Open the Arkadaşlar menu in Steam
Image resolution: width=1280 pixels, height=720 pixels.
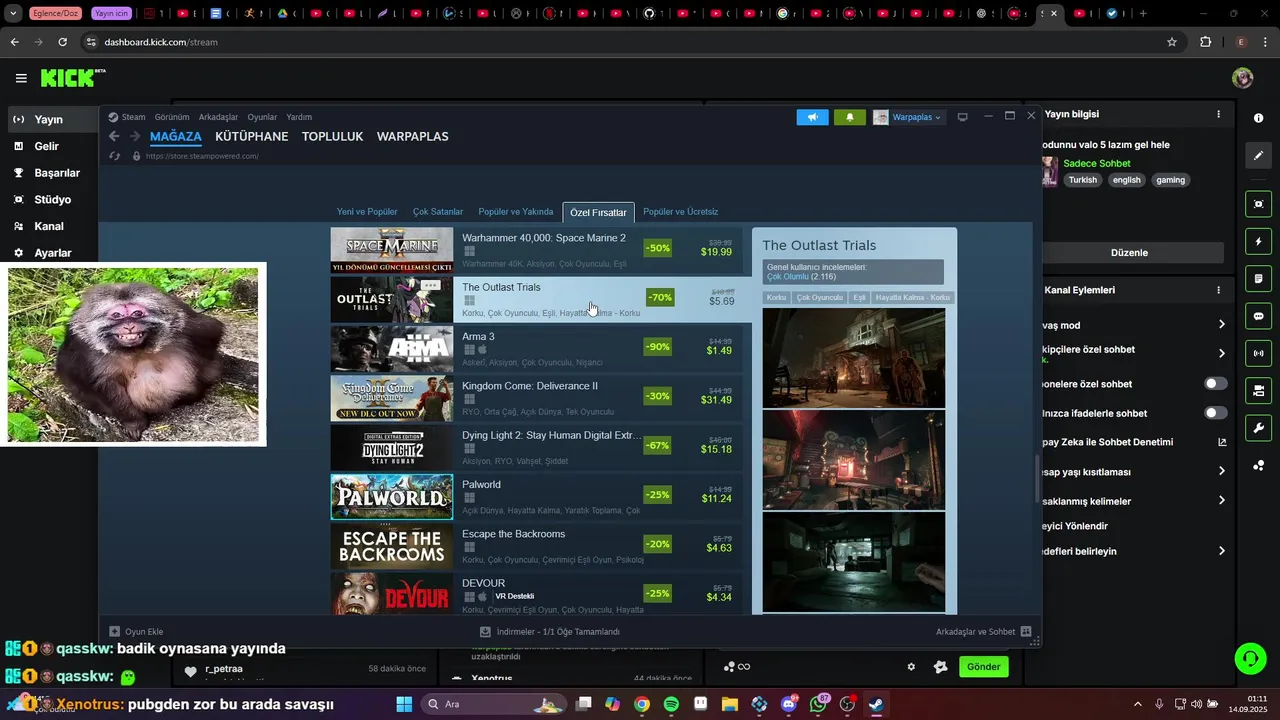[x=218, y=117]
